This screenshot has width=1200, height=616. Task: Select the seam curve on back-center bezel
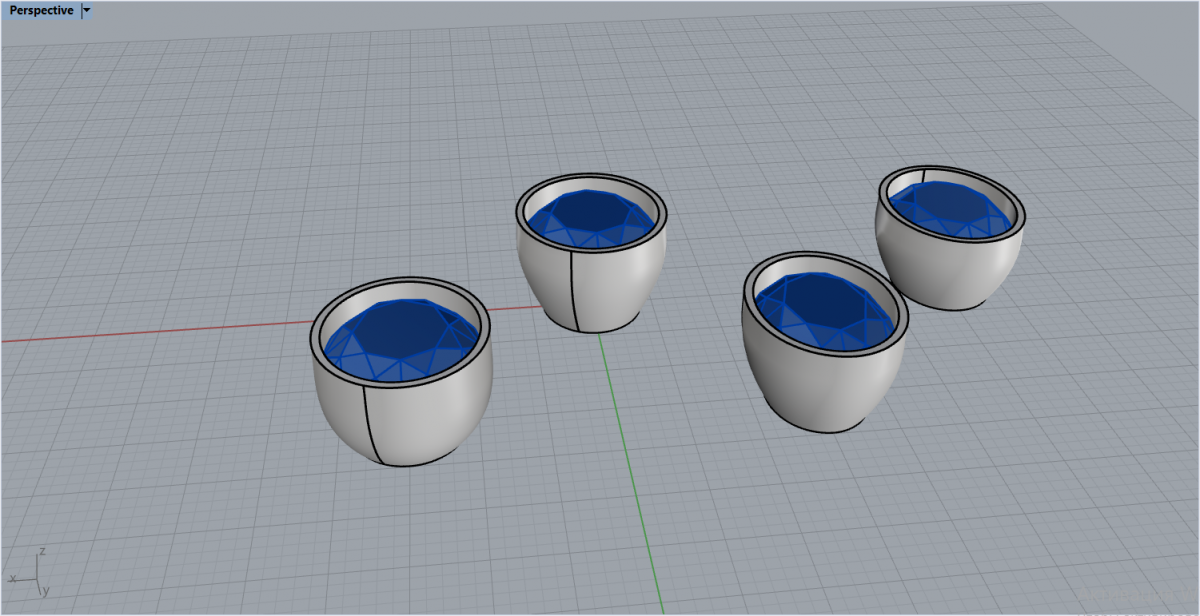point(574,290)
